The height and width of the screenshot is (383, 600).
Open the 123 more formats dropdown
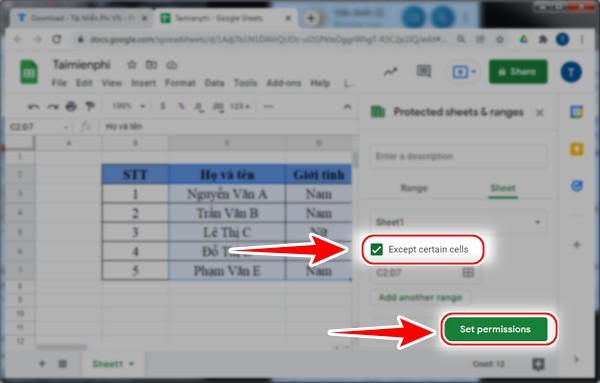point(240,106)
